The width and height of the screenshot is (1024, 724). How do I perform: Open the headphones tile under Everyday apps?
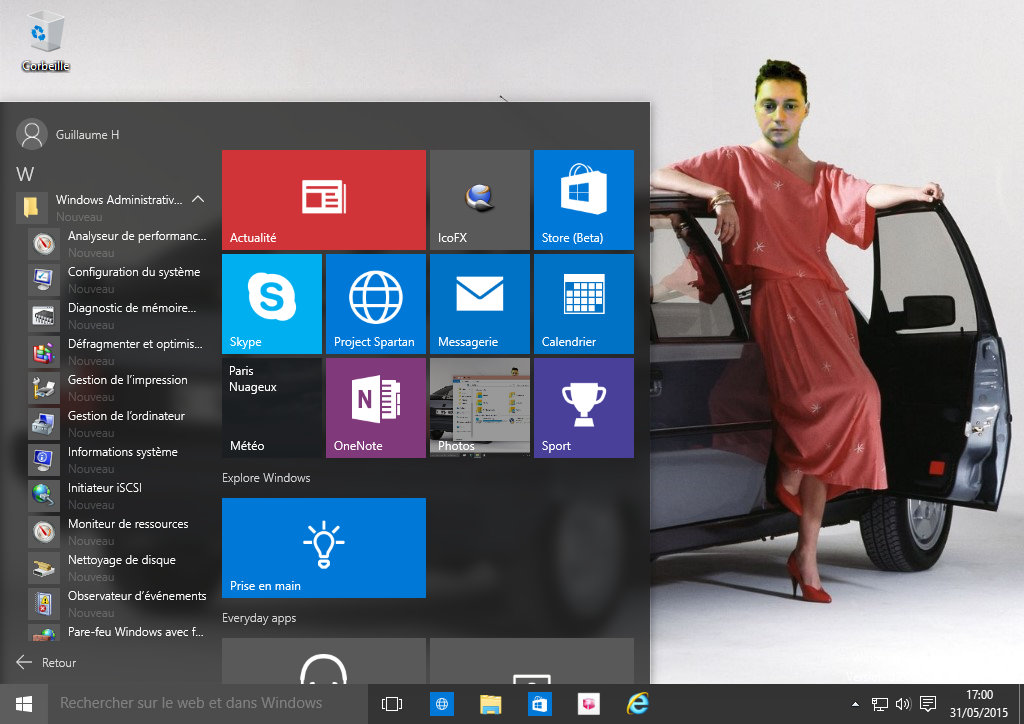click(x=323, y=661)
